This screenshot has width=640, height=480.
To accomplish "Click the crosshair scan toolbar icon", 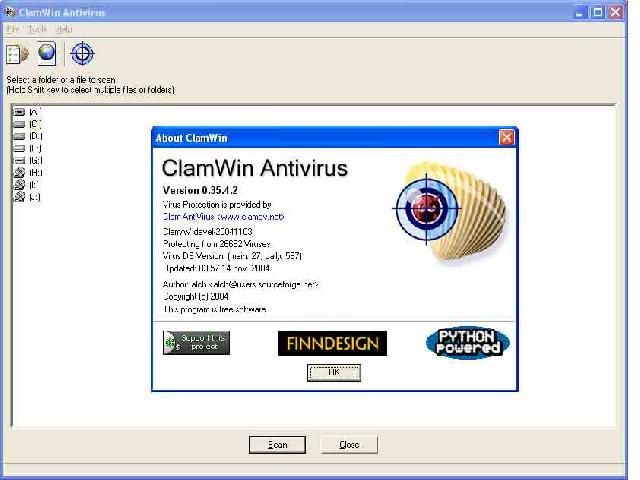I will click(x=82, y=53).
